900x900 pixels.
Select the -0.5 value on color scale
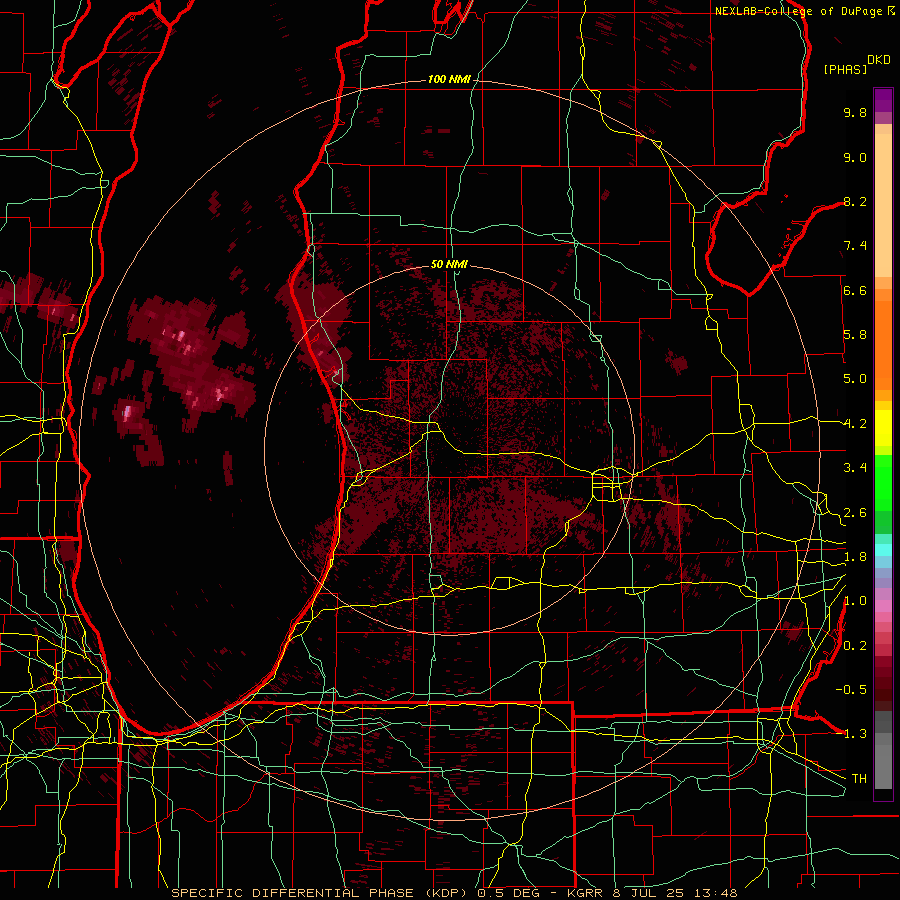pyautogui.click(x=852, y=690)
